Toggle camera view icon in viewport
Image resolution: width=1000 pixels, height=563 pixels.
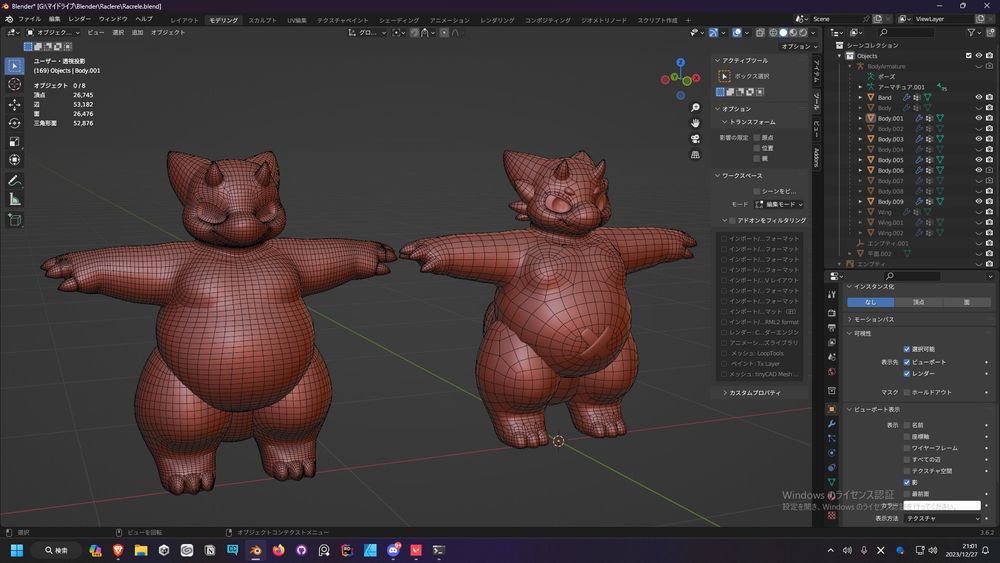point(695,139)
